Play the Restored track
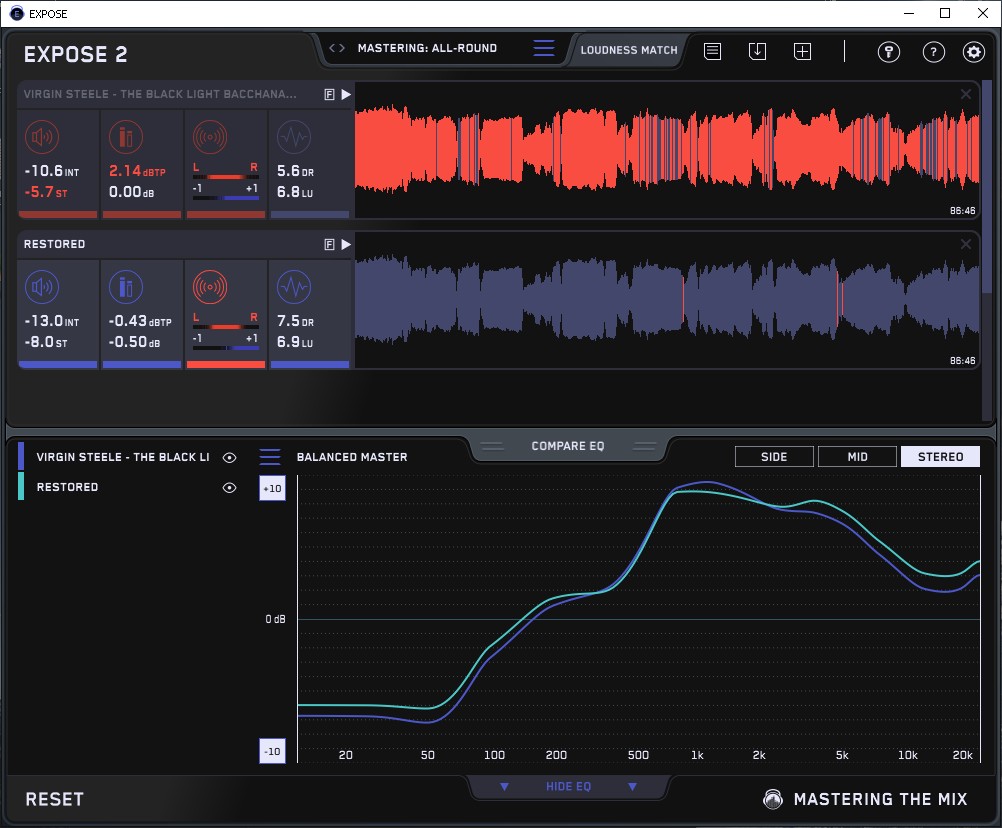1002x828 pixels. [346, 244]
